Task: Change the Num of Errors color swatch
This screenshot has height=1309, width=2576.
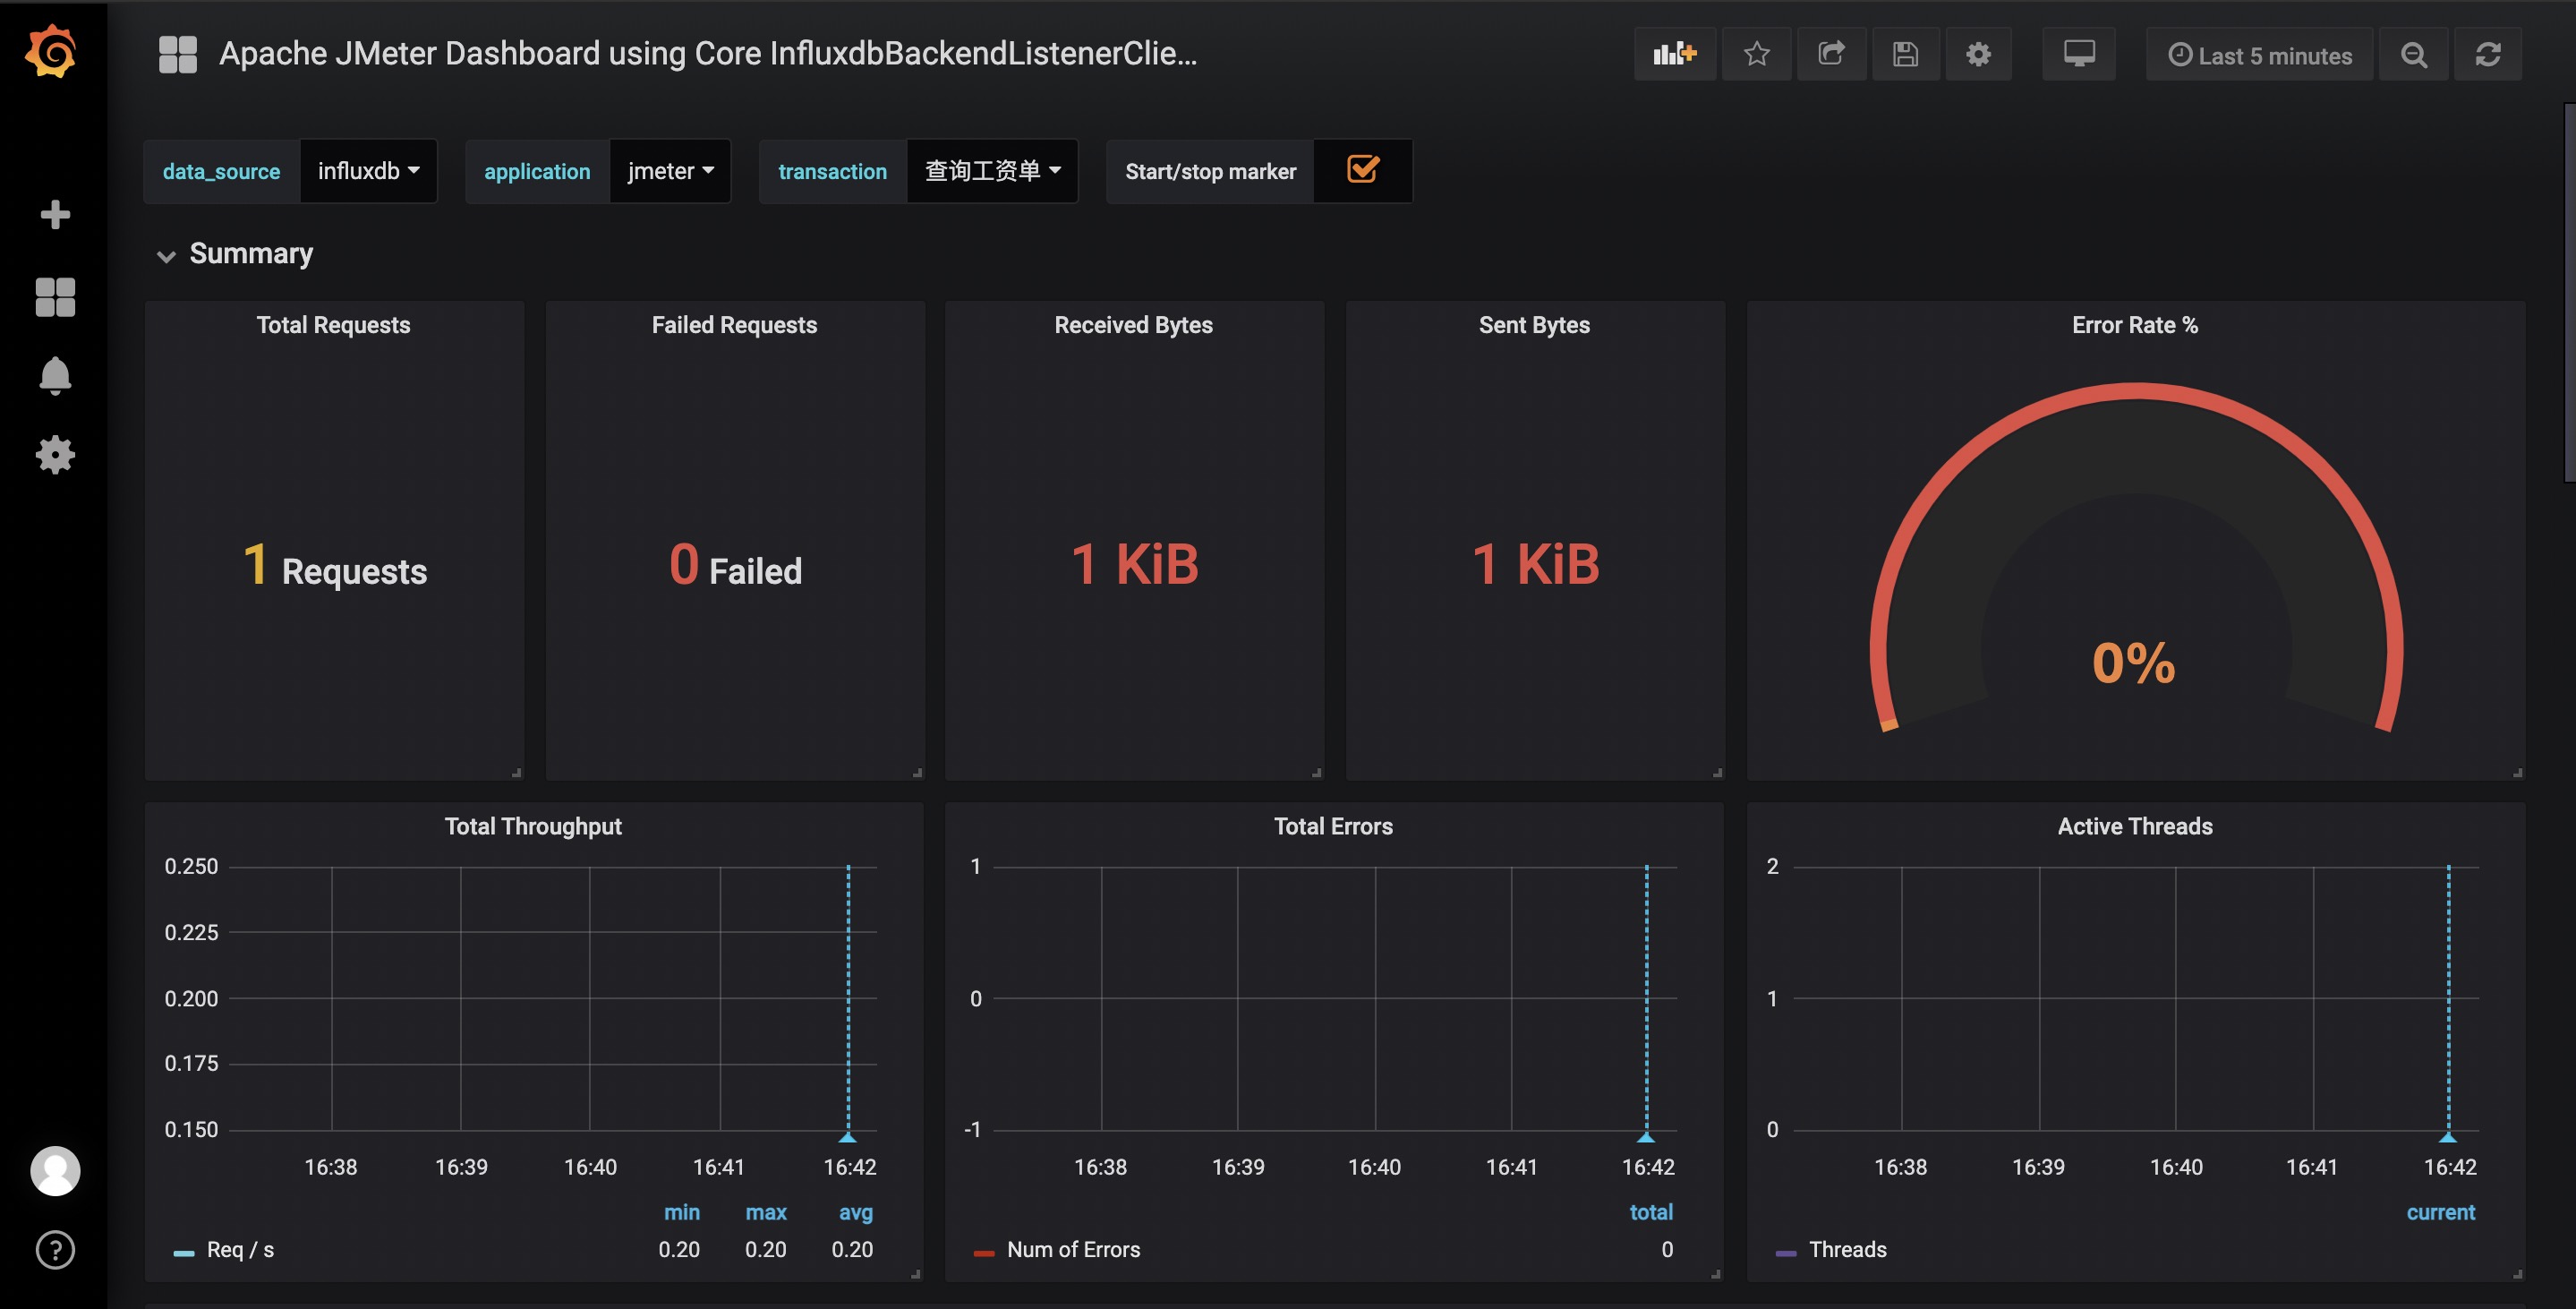Action: coord(984,1253)
